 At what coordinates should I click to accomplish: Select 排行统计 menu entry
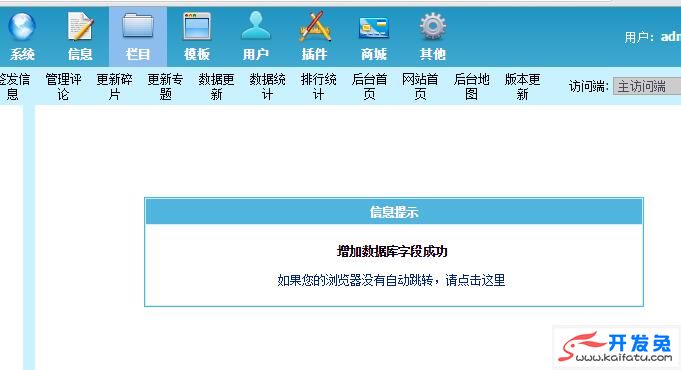click(x=318, y=86)
